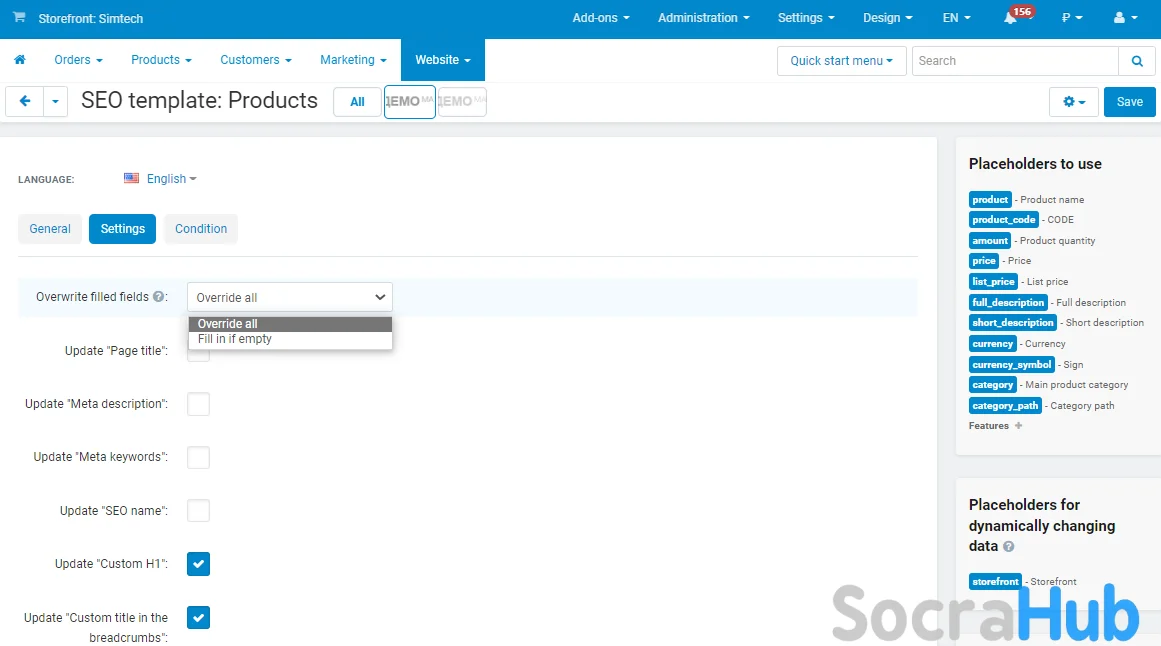Enable Update "Meta description" checkbox

199,404
